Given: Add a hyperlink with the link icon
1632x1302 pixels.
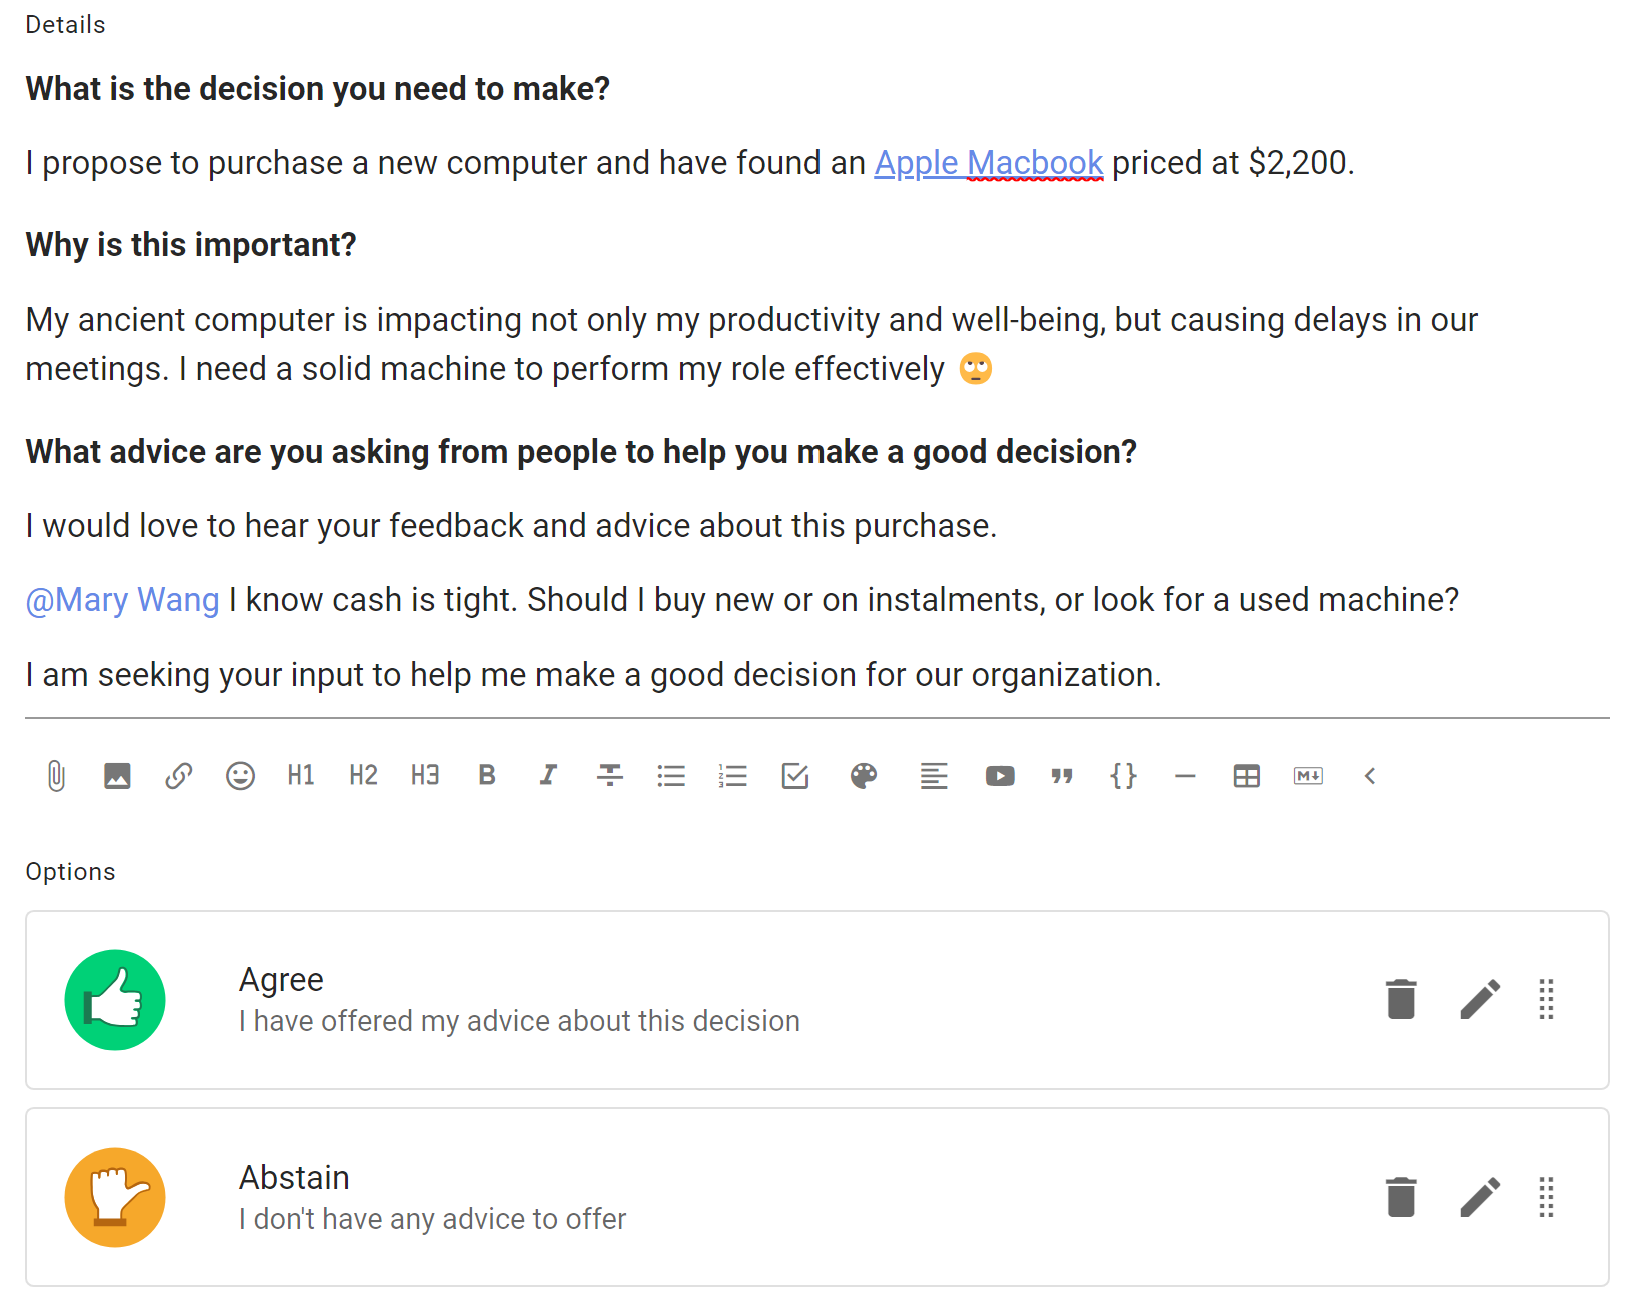Looking at the screenshot, I should tap(179, 776).
